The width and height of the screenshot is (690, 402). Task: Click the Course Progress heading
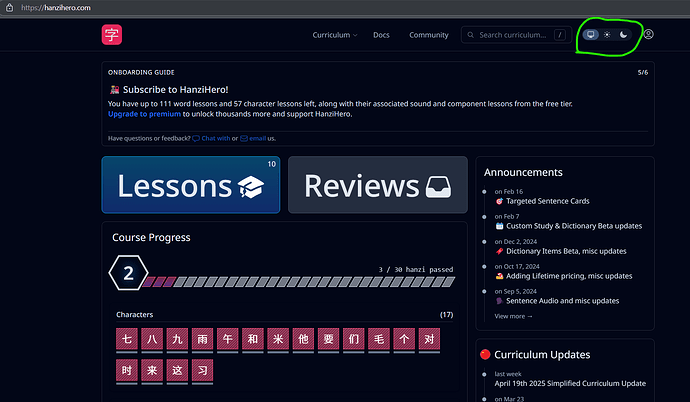coord(151,238)
